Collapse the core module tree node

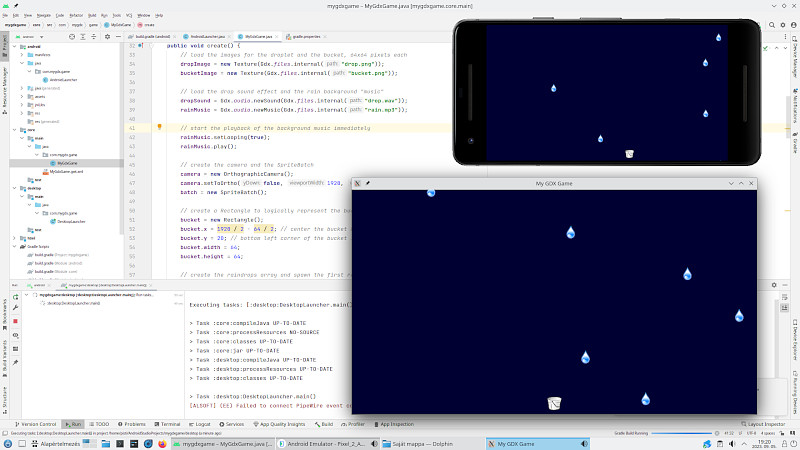(14, 130)
